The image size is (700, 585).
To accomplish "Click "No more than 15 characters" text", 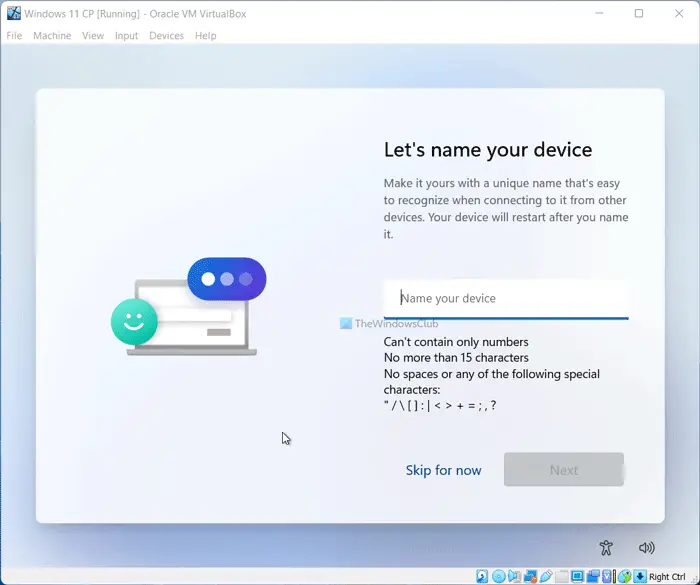I will (456, 358).
